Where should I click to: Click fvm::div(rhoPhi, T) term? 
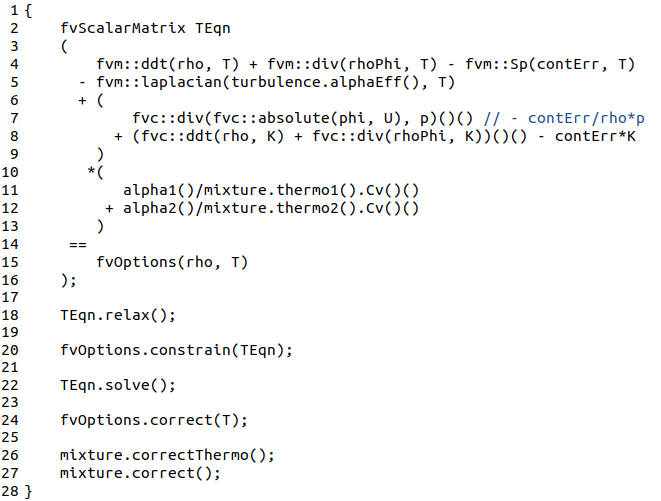click(x=352, y=64)
